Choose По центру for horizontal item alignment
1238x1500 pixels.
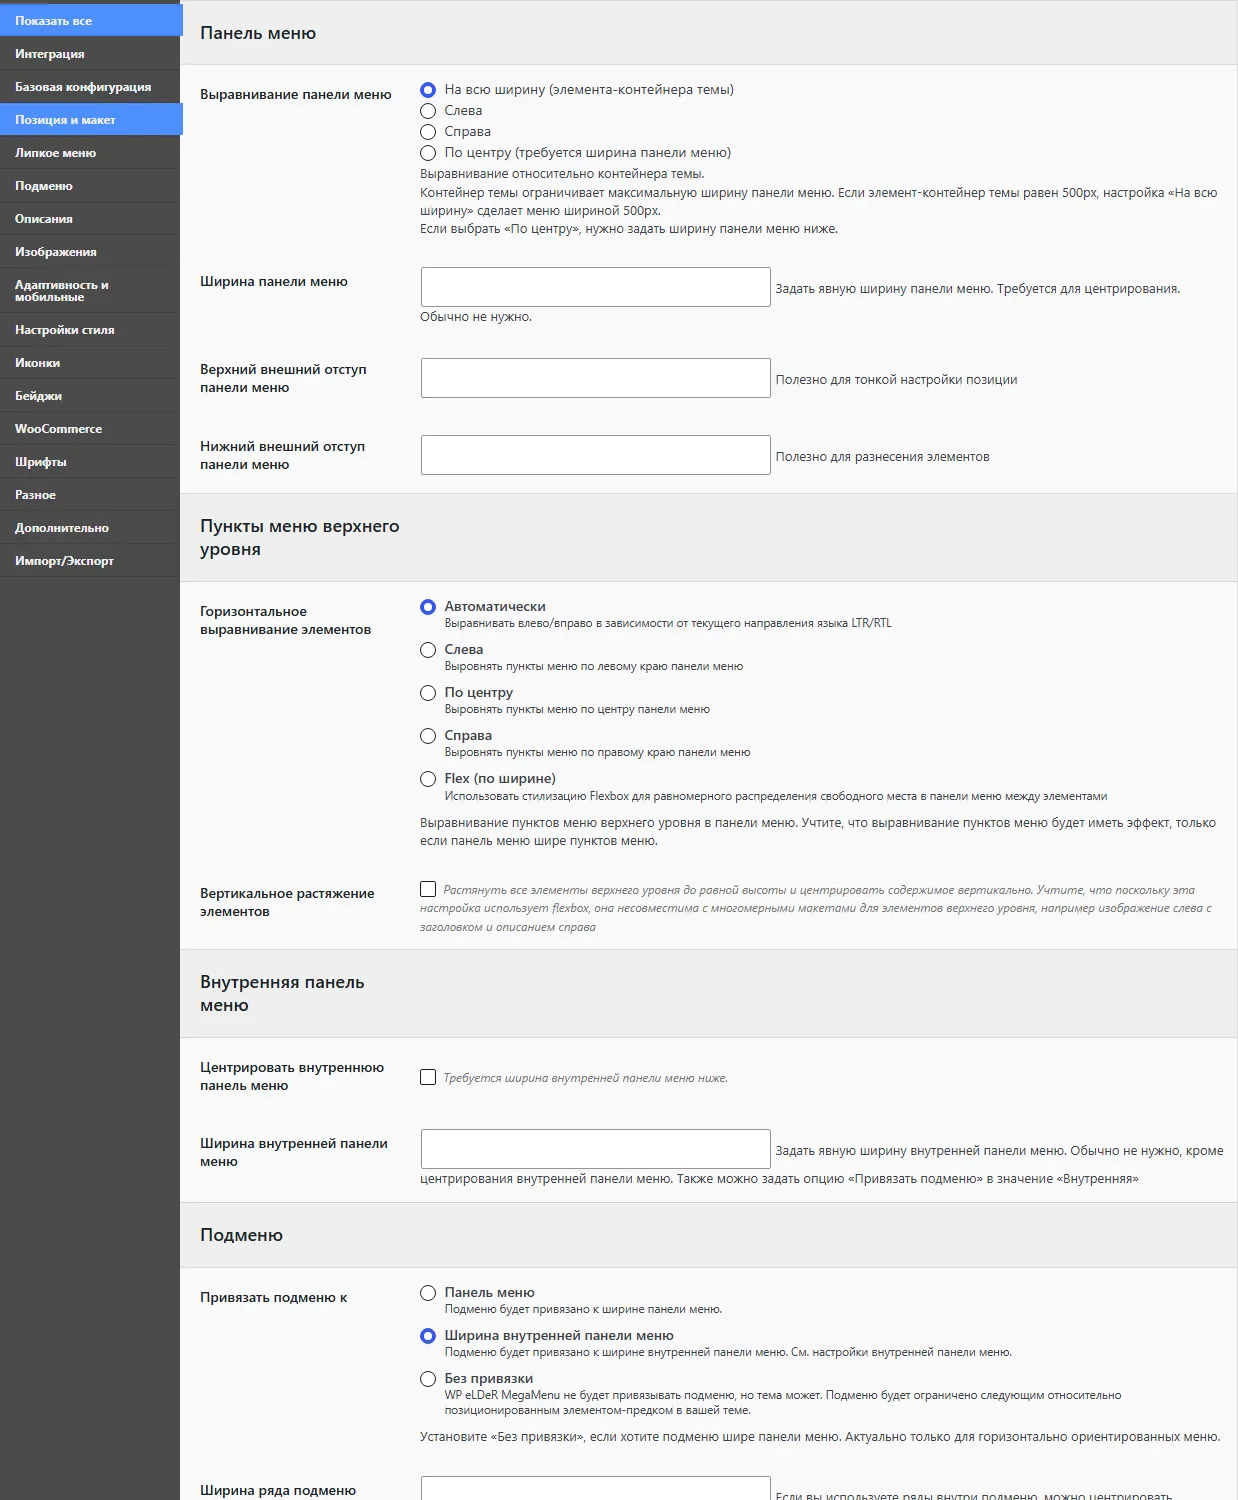point(428,693)
